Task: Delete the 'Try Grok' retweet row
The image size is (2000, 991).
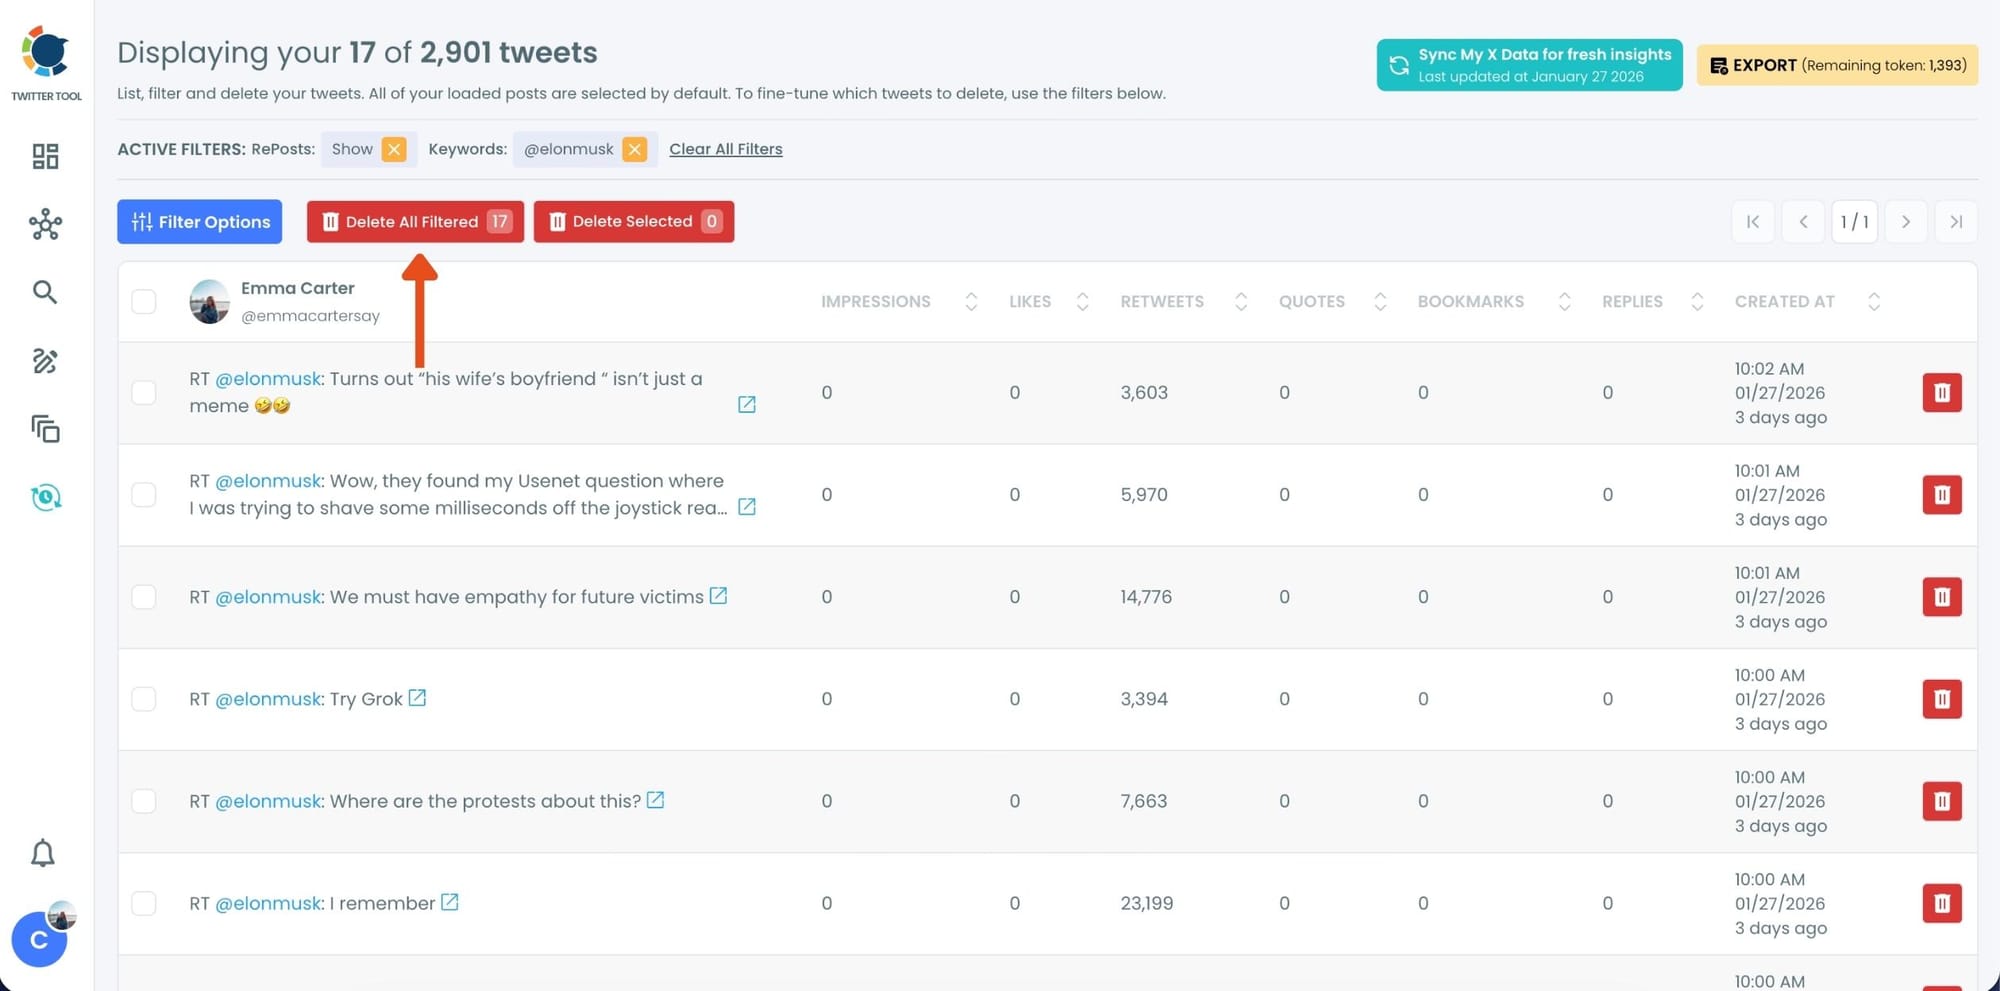Action: point(1941,699)
